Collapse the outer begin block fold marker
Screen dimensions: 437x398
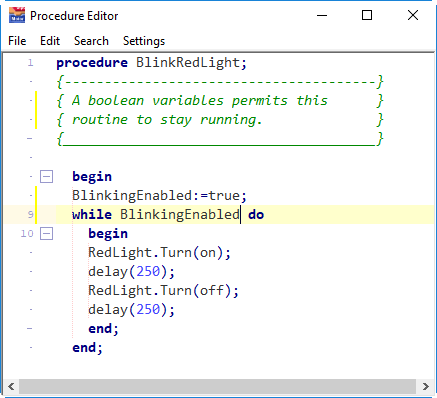46,176
